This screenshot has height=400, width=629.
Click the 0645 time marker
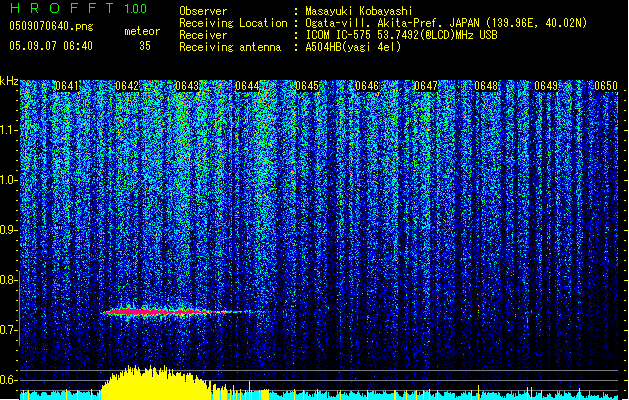click(x=307, y=86)
